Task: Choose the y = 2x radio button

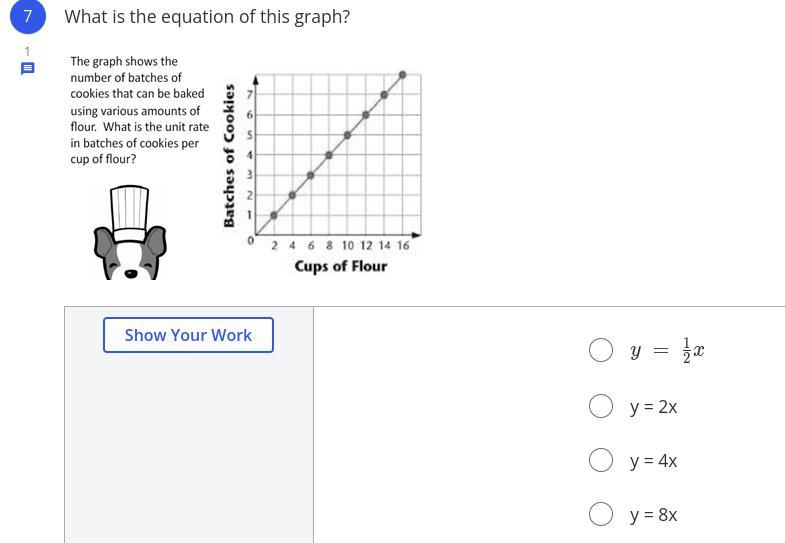Action: [601, 406]
